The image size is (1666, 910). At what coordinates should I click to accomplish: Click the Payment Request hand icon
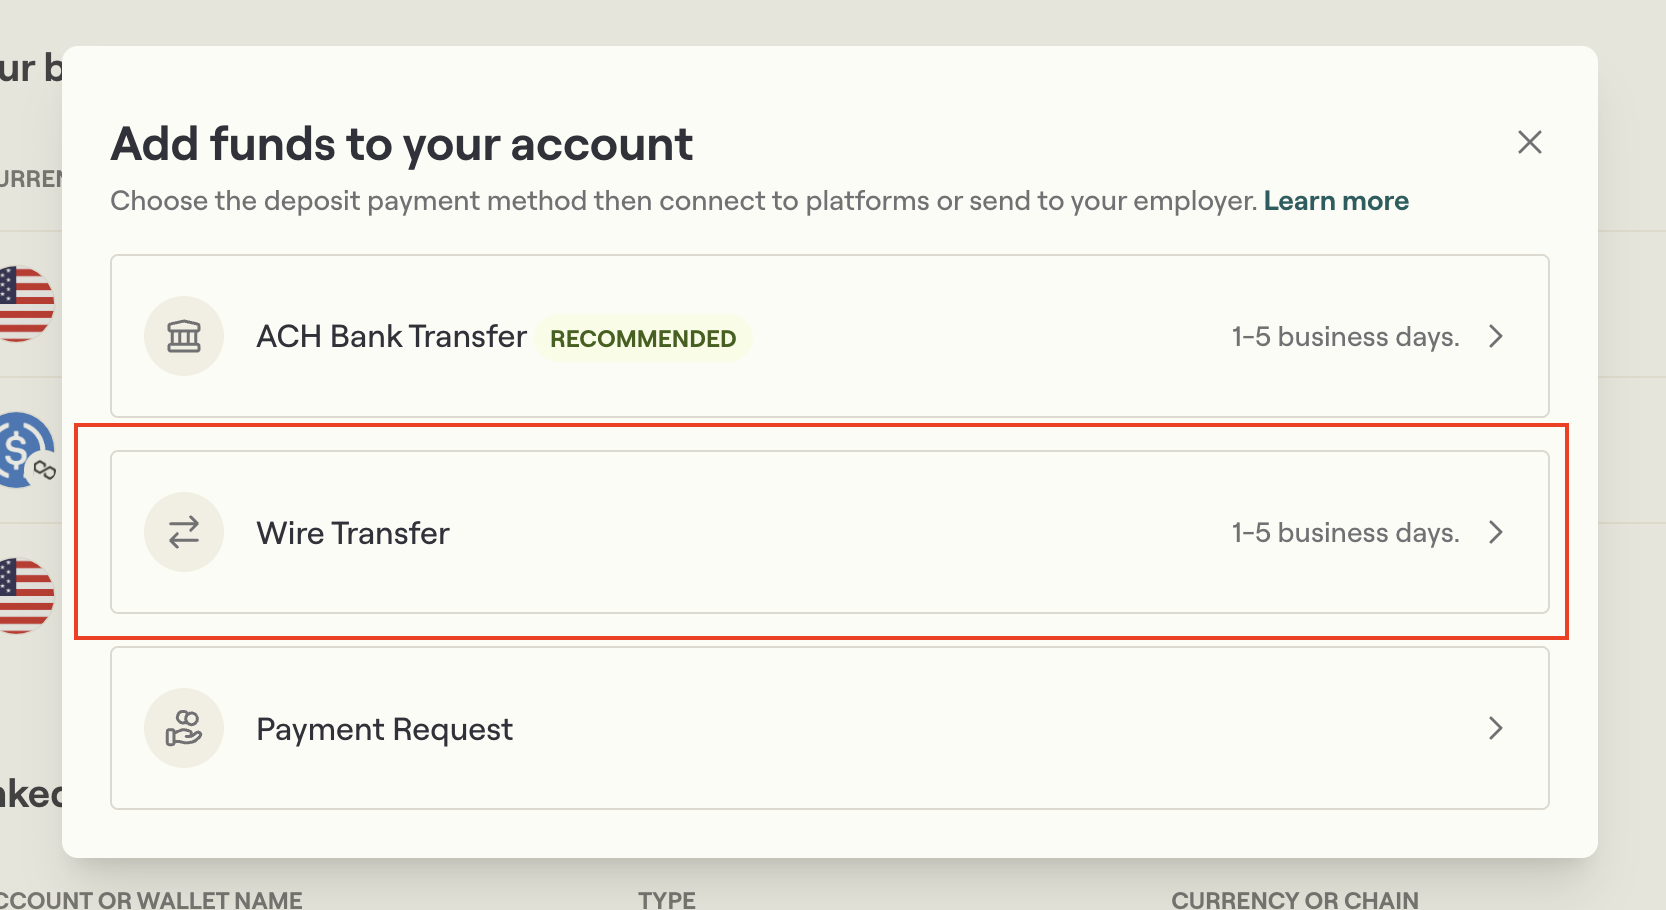[x=184, y=728]
